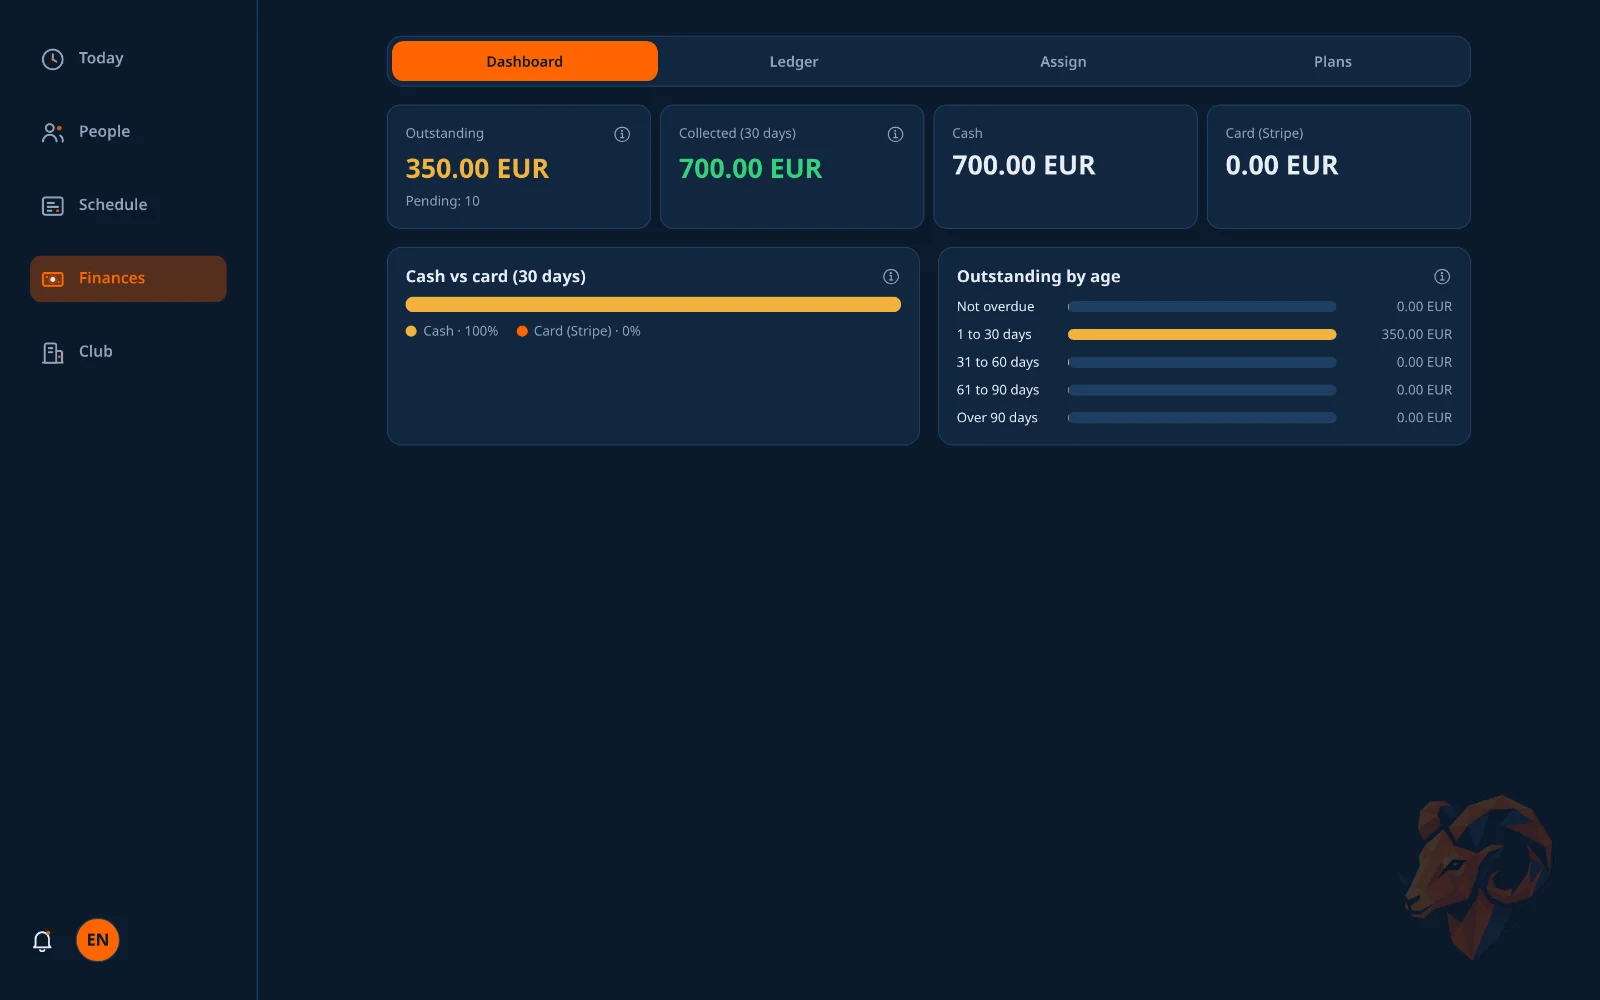Click the Finances wallet icon
This screenshot has width=1600, height=1000.
pyautogui.click(x=53, y=279)
